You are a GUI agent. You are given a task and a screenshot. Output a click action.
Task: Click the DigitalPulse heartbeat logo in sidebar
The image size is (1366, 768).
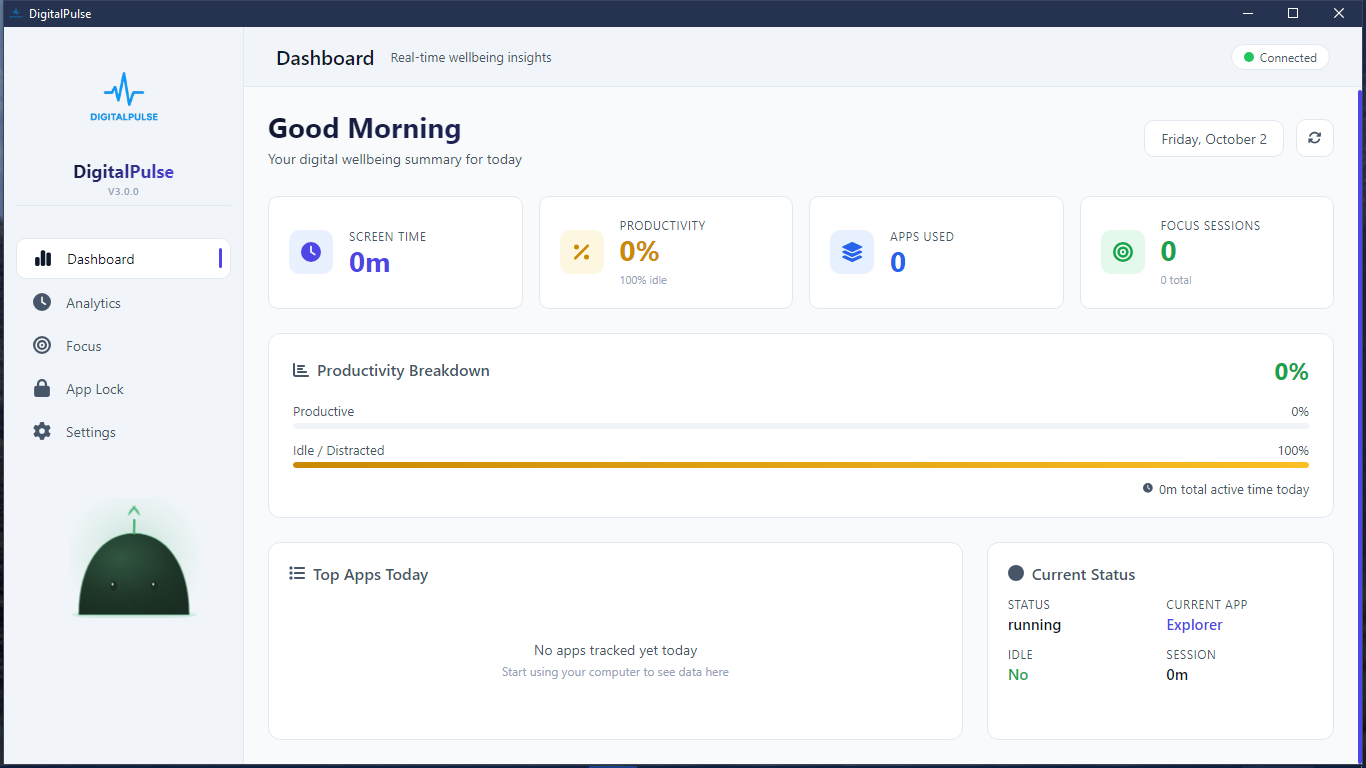pyautogui.click(x=124, y=97)
